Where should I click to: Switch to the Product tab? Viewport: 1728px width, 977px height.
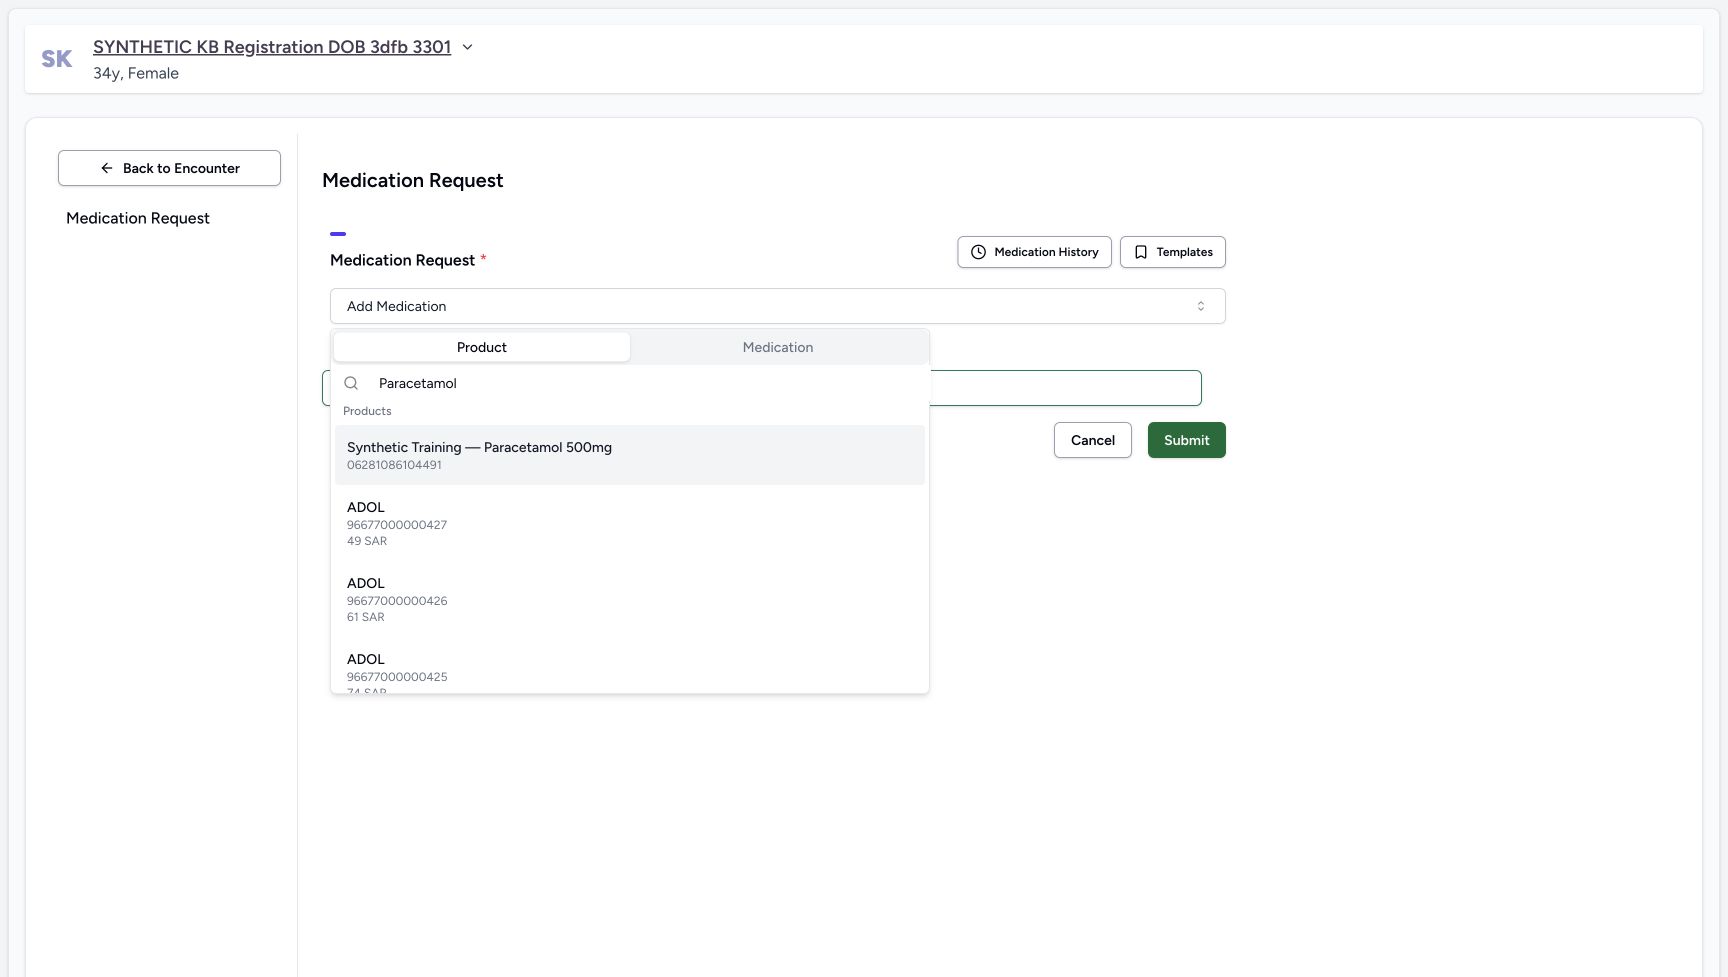pos(482,347)
